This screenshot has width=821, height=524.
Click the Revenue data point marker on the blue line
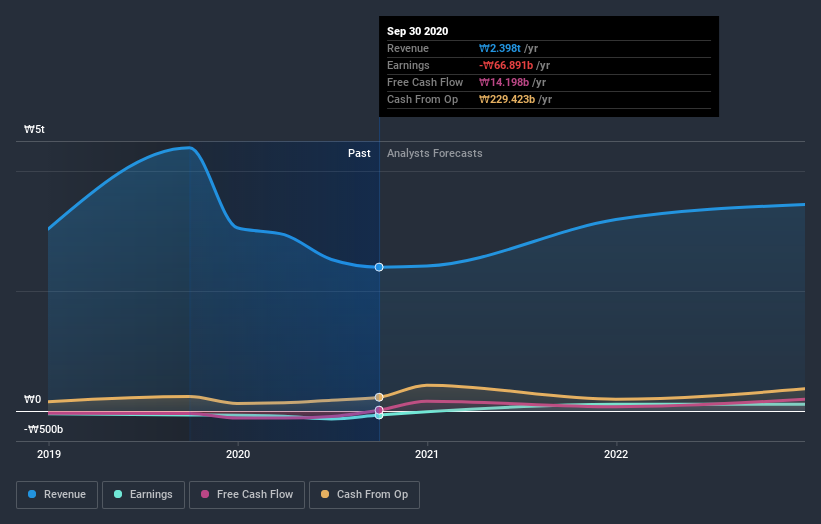[x=379, y=267]
